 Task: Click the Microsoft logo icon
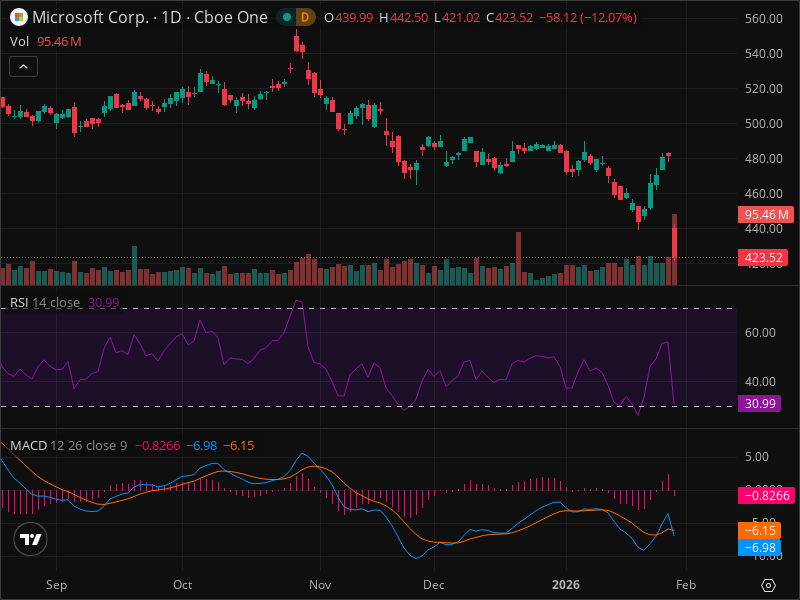pyautogui.click(x=19, y=17)
